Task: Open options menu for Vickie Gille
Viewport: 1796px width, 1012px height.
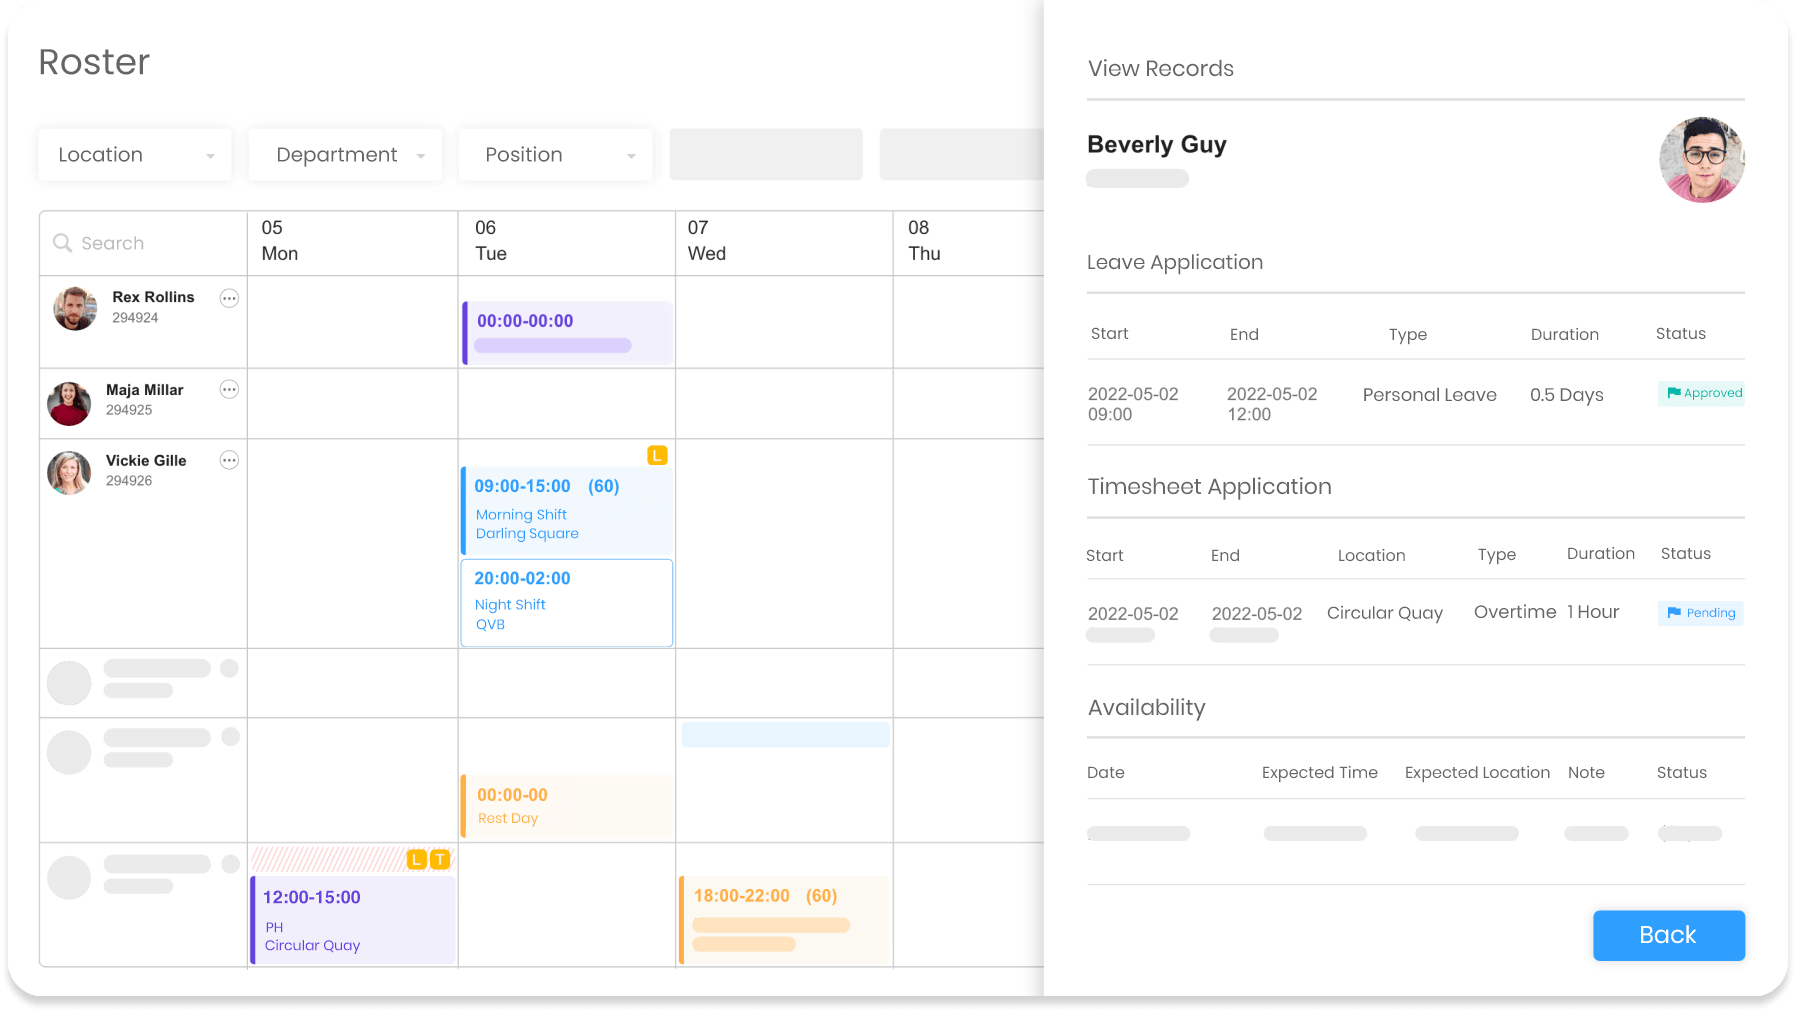Action: point(229,461)
